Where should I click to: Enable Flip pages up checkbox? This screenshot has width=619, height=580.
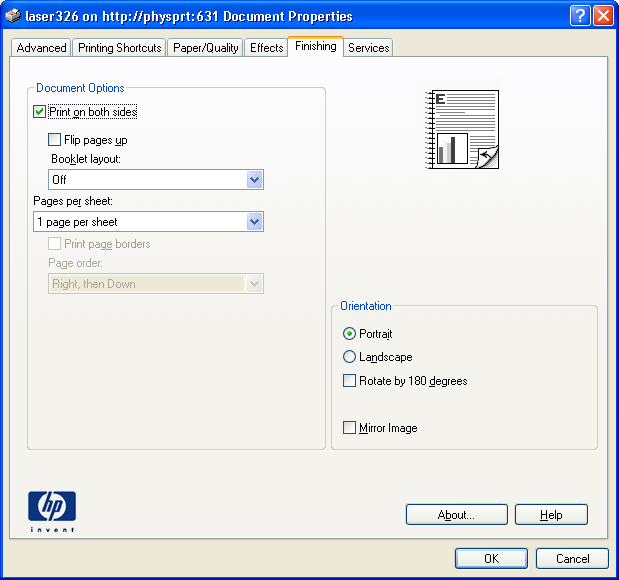55,141
